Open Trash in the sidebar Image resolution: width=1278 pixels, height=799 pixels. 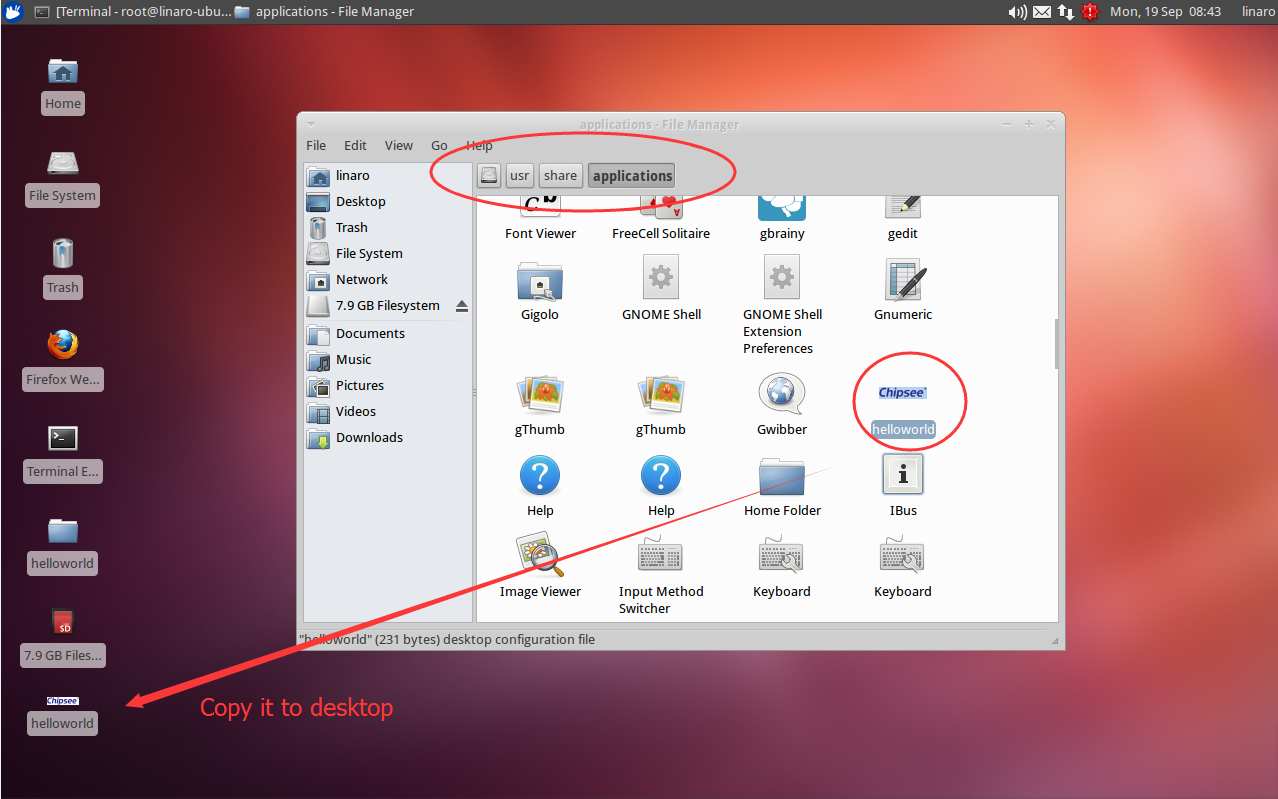(x=387, y=227)
